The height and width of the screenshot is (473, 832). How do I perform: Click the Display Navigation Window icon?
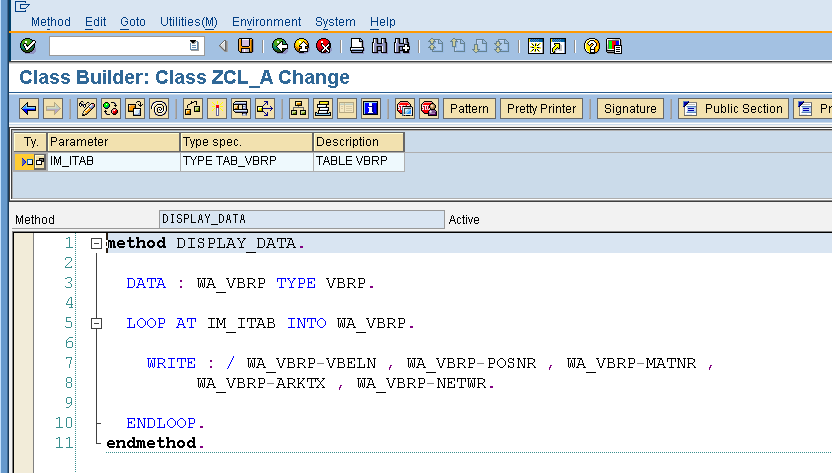(x=323, y=108)
